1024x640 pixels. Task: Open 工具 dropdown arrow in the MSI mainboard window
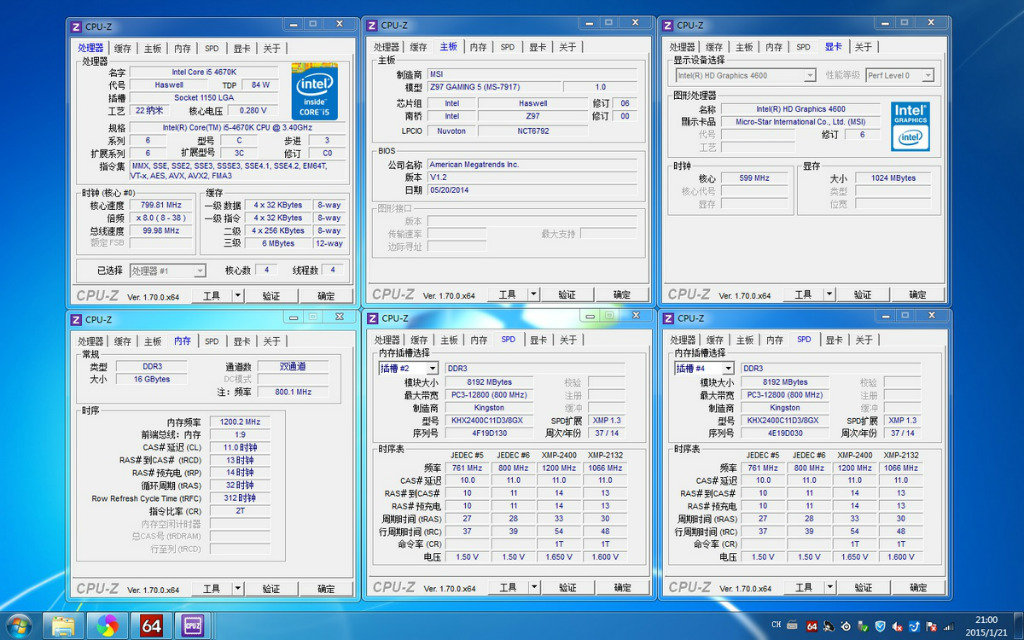click(x=534, y=295)
